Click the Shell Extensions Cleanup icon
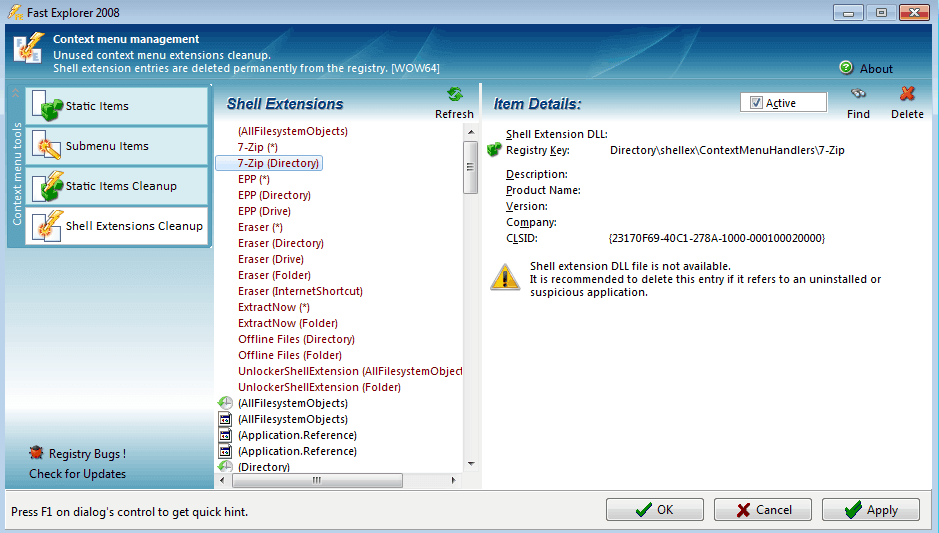Screen dimensions: 939x533 (47, 226)
